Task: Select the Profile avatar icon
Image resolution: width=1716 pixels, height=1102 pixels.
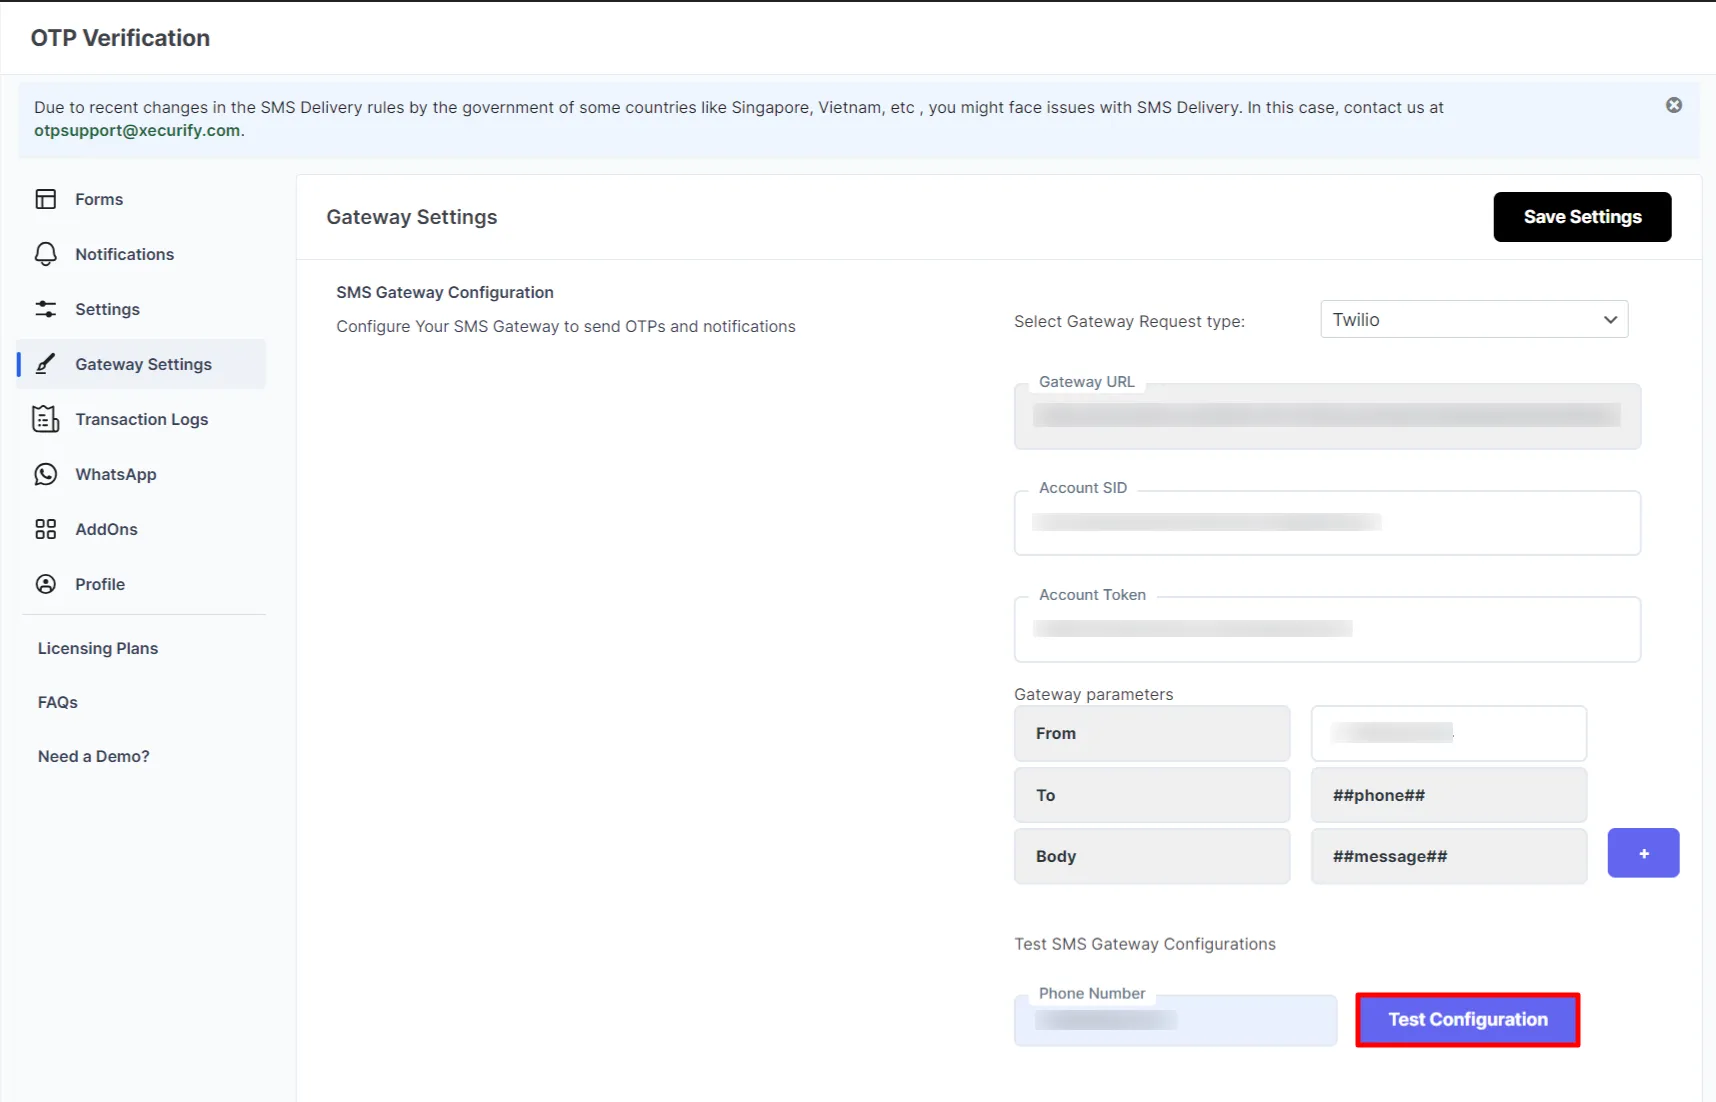Action: click(46, 584)
